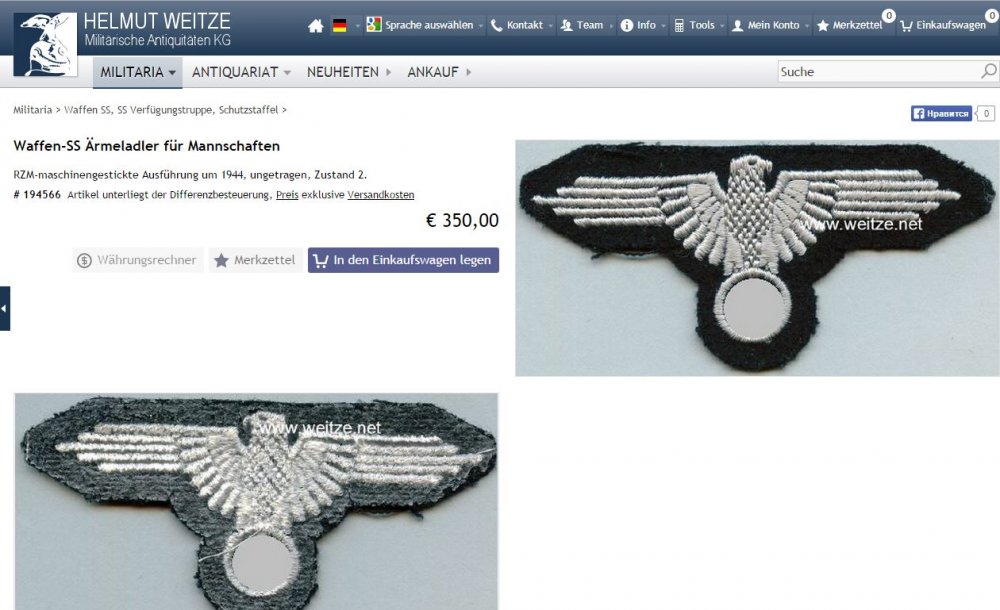
Task: Expand the ANTIQUARIAT navigation dropdown
Action: point(241,72)
